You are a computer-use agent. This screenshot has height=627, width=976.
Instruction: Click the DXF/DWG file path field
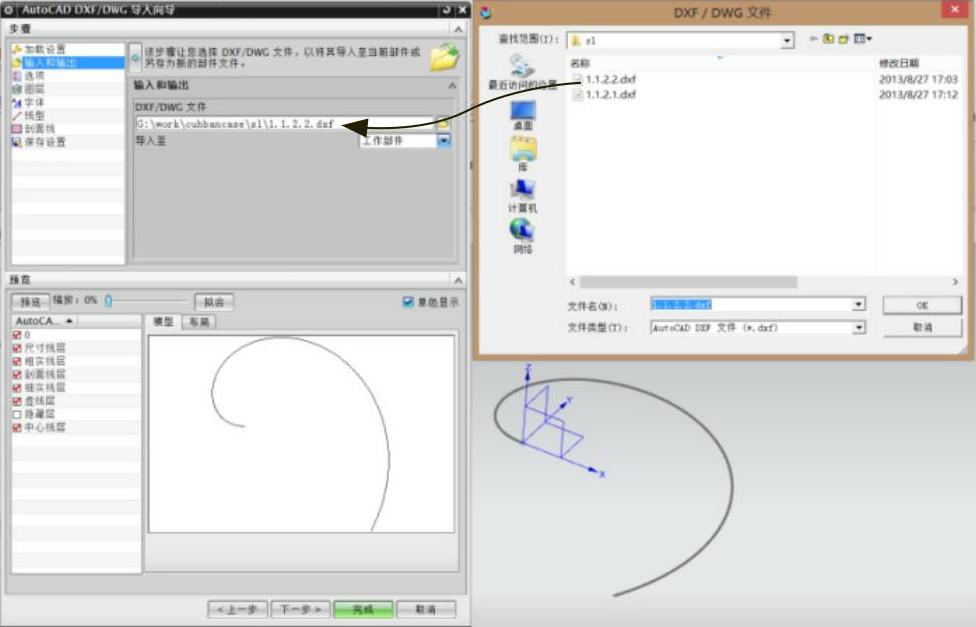(284, 123)
